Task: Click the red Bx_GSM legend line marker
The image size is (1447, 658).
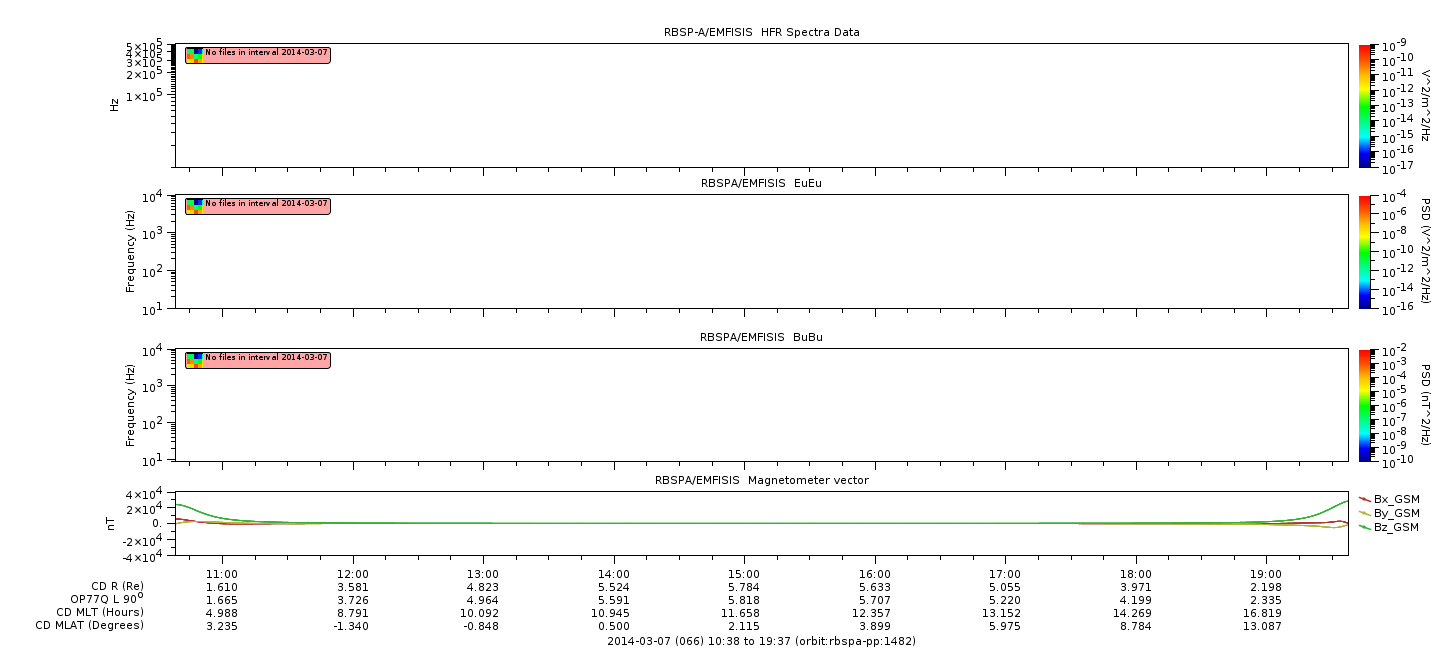Action: pos(1365,499)
